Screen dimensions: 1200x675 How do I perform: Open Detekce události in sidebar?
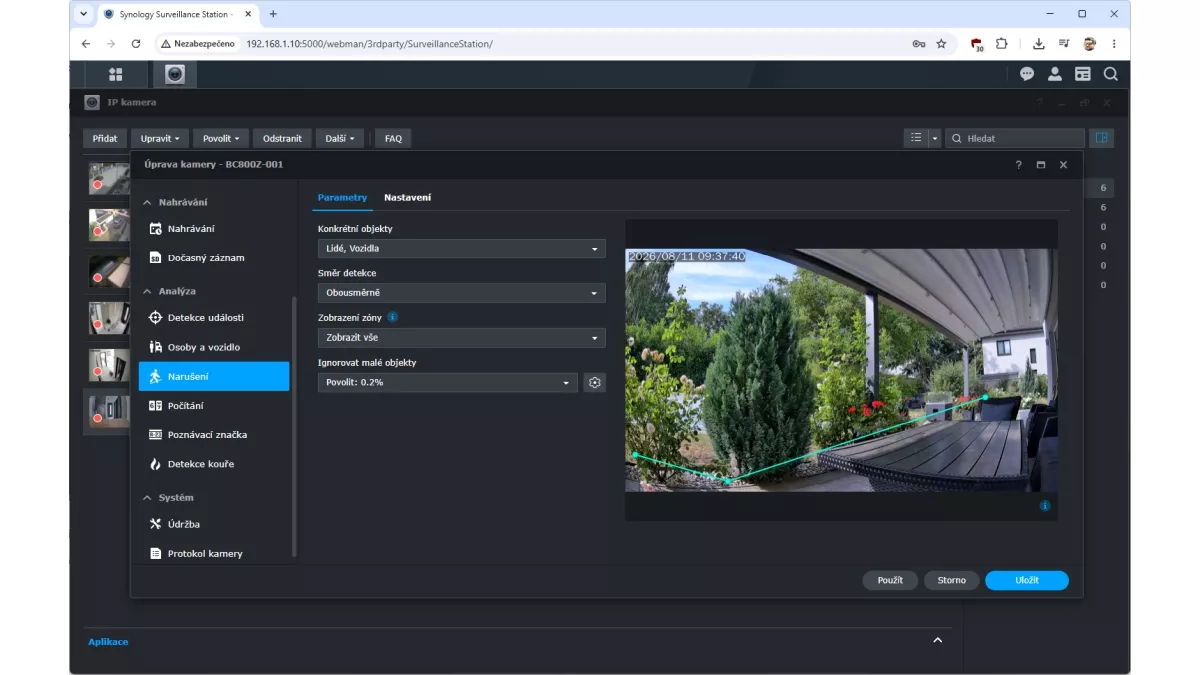point(214,318)
